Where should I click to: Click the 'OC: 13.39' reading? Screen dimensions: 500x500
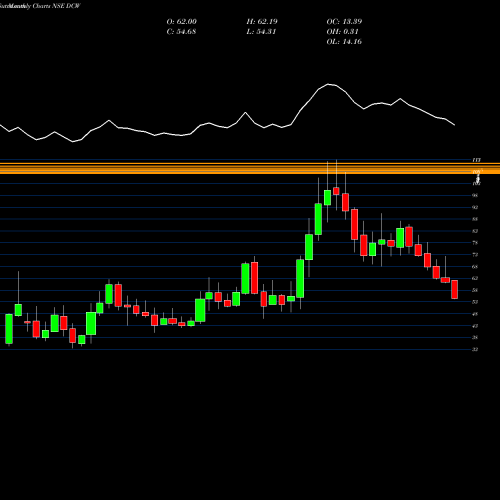[344, 22]
